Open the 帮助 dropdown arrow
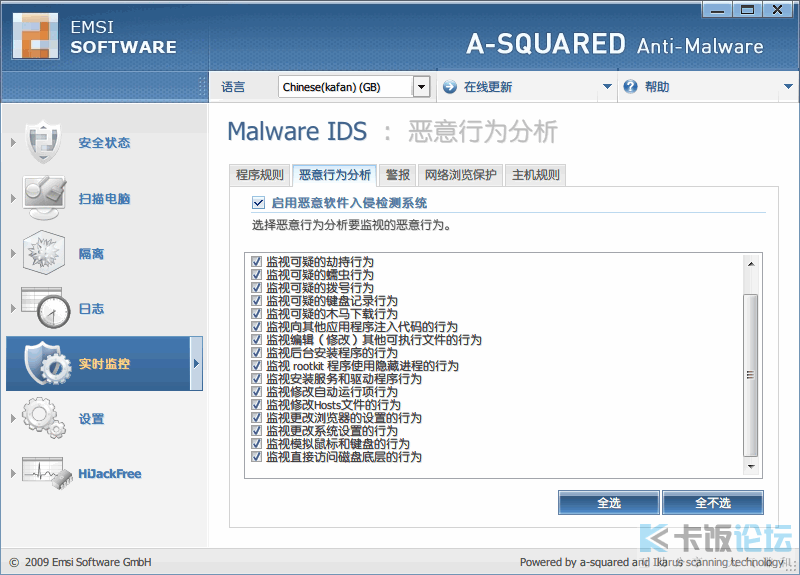The height and width of the screenshot is (575, 800). 788,87
